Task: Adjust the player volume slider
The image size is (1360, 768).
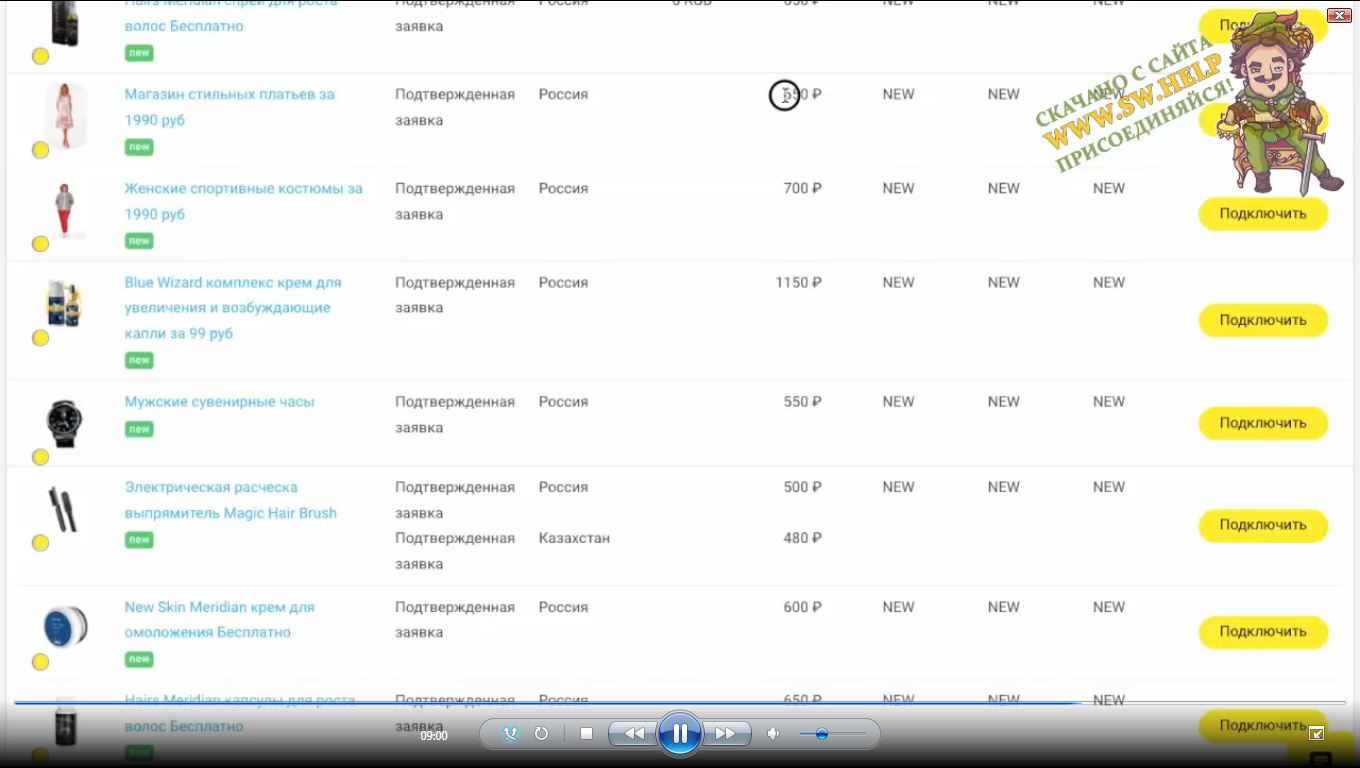Action: 832,734
